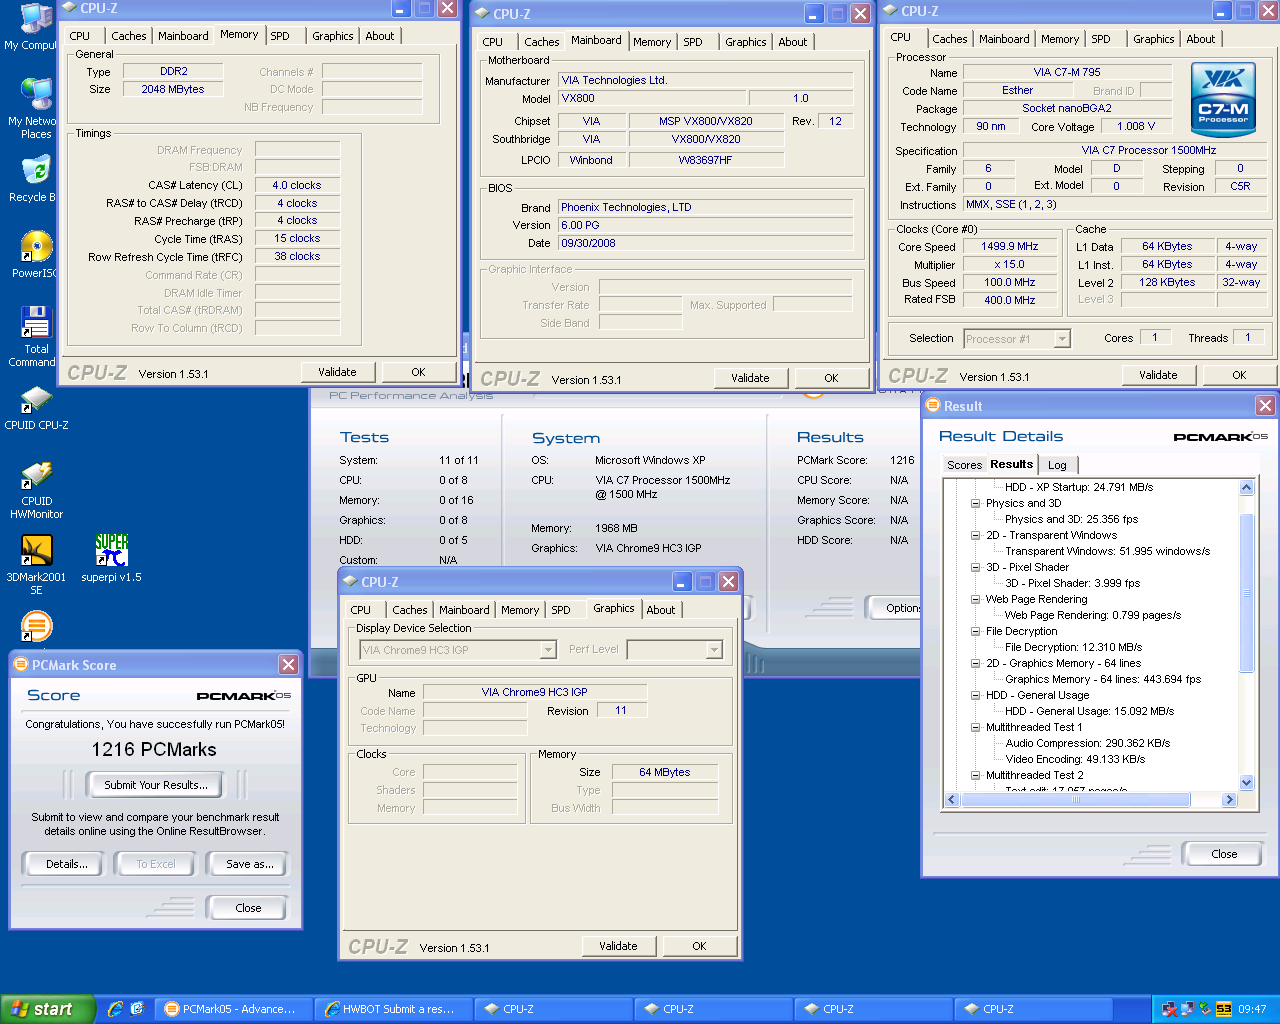The height and width of the screenshot is (1024, 1280).
Task: Click the Internet Explorer quick launch icon
Action: tap(115, 1009)
